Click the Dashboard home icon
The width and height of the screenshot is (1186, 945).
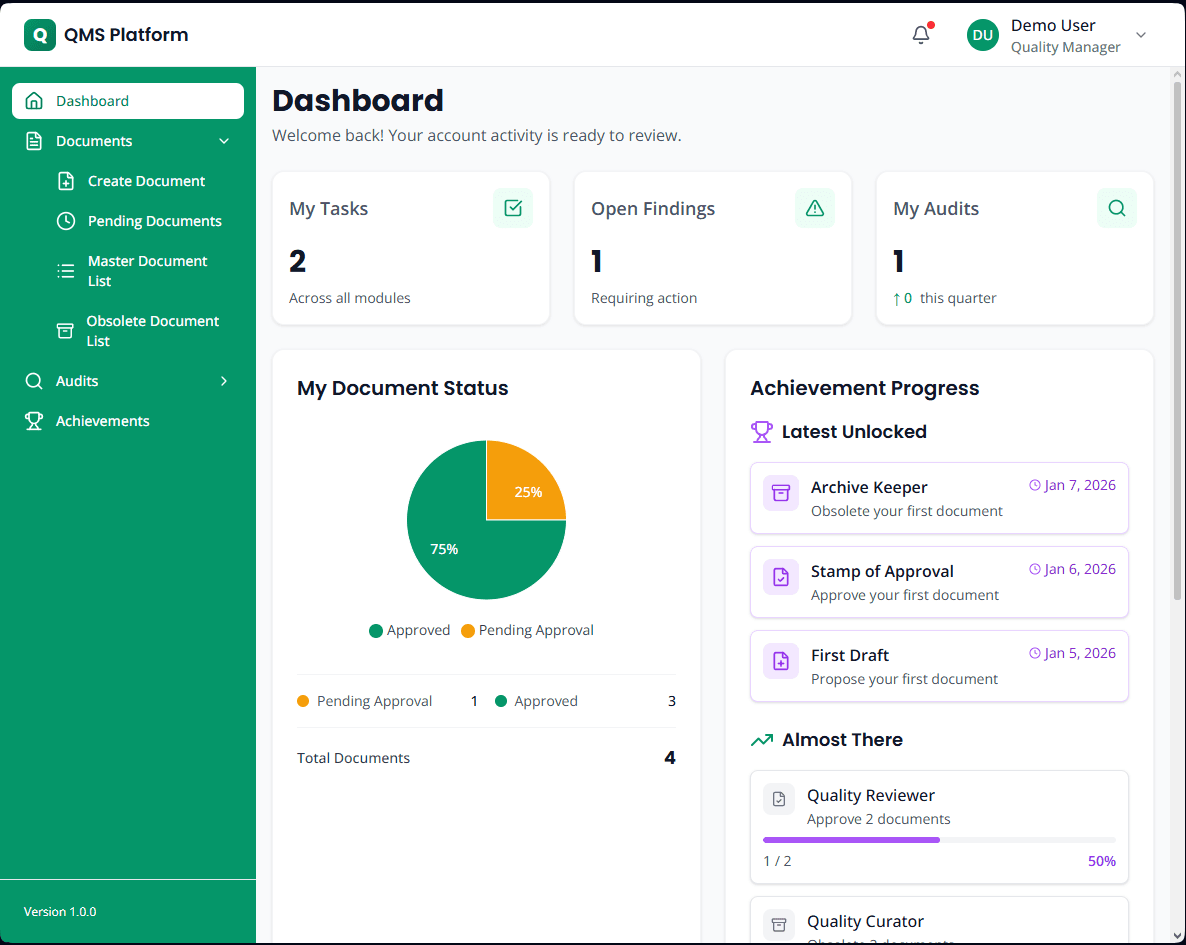click(34, 101)
